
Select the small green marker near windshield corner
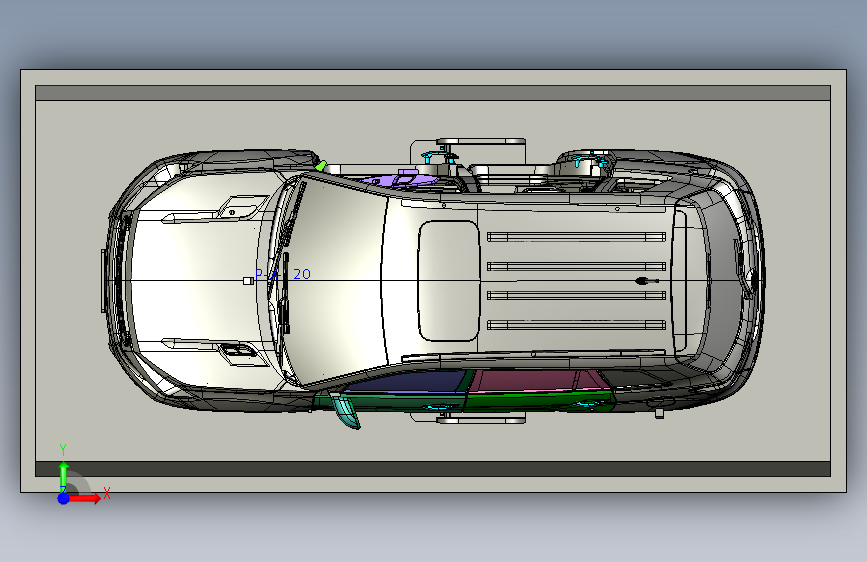click(321, 165)
